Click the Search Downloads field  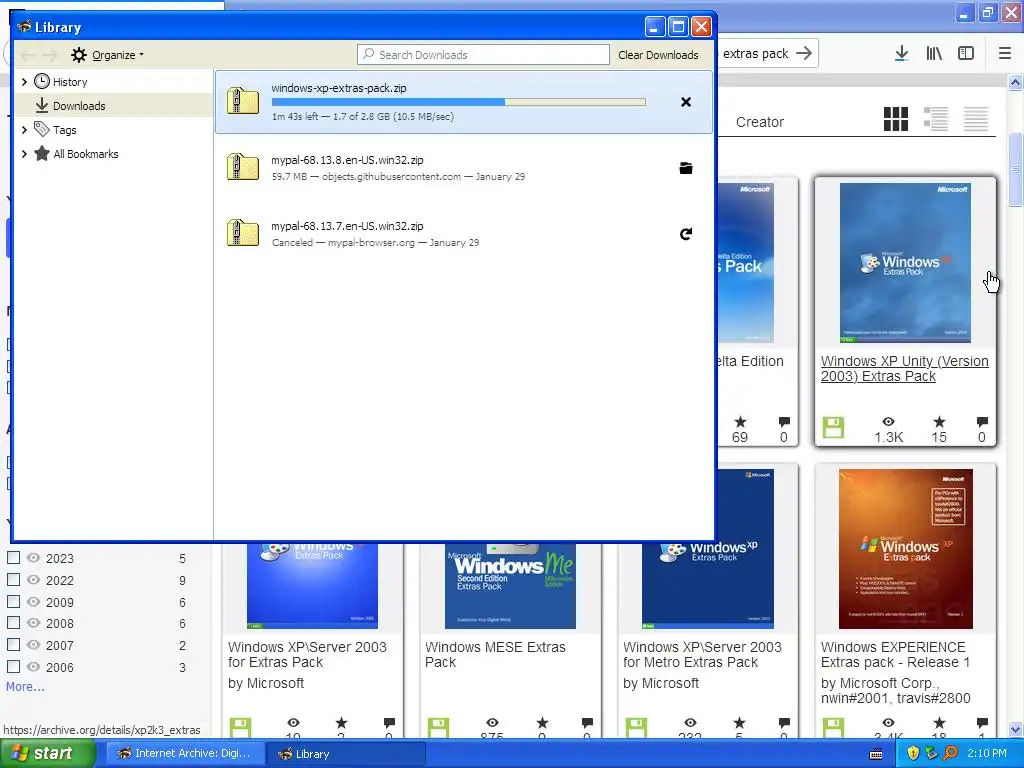483,55
